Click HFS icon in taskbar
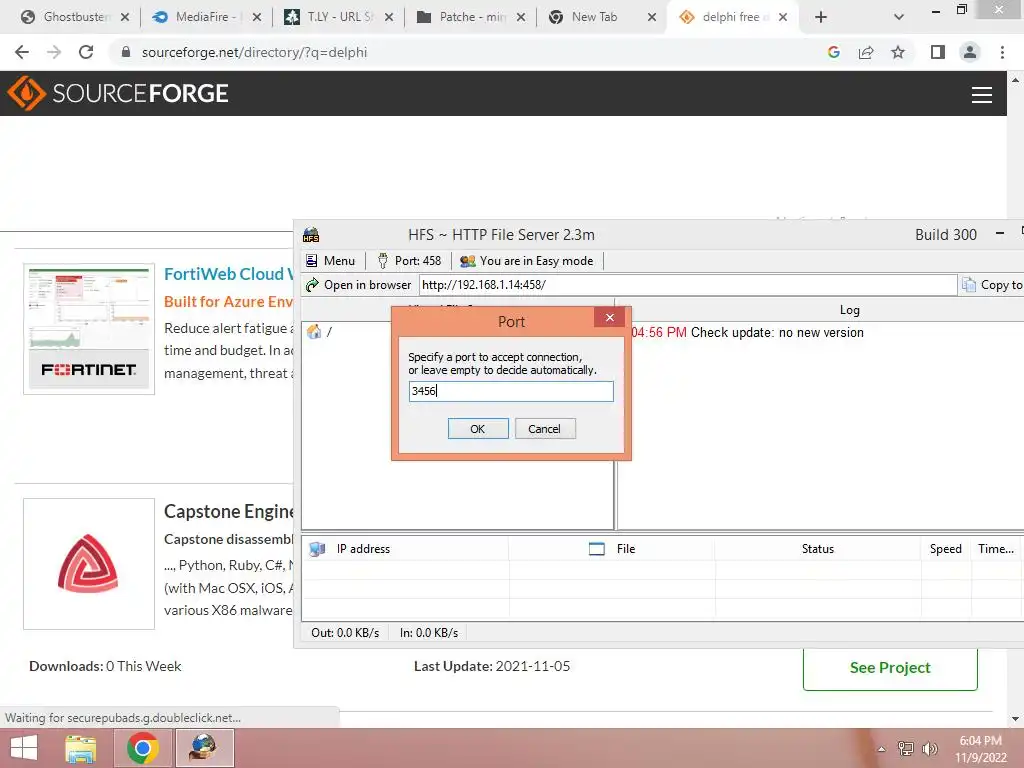The image size is (1024, 768). pos(204,748)
